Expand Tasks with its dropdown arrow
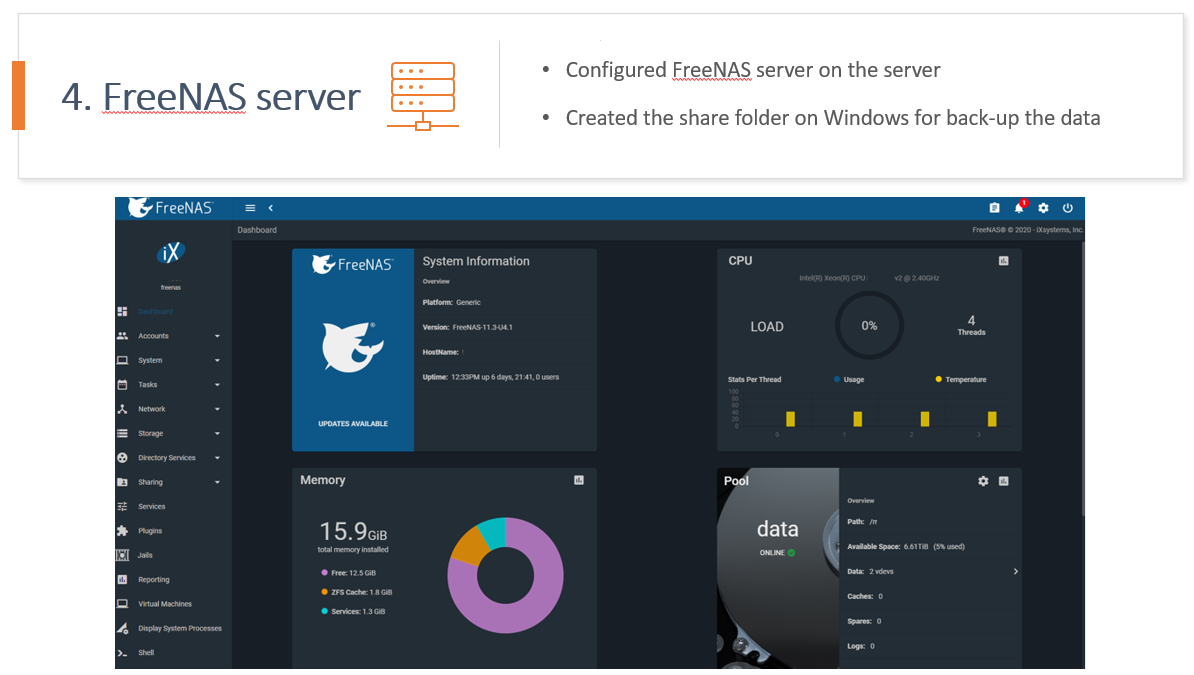 tap(217, 385)
